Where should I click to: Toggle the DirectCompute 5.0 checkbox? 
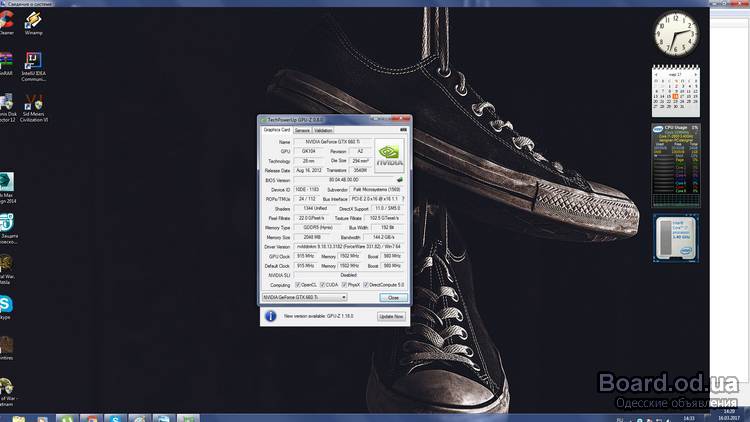coord(366,285)
